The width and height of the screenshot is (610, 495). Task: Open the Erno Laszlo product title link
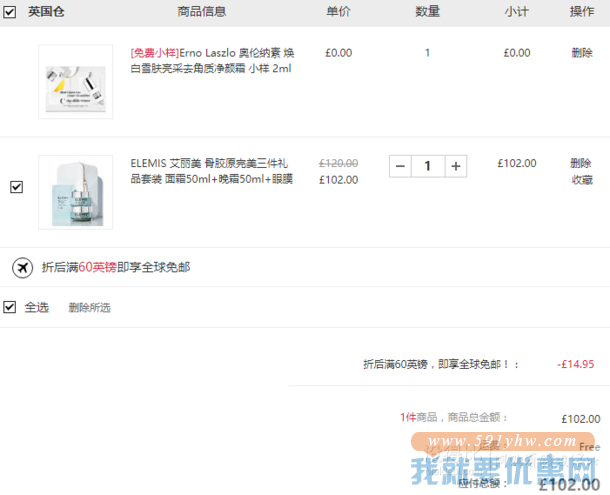pyautogui.click(x=212, y=61)
